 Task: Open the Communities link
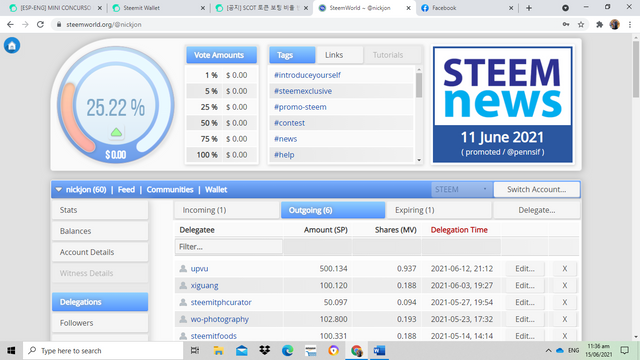tap(170, 189)
